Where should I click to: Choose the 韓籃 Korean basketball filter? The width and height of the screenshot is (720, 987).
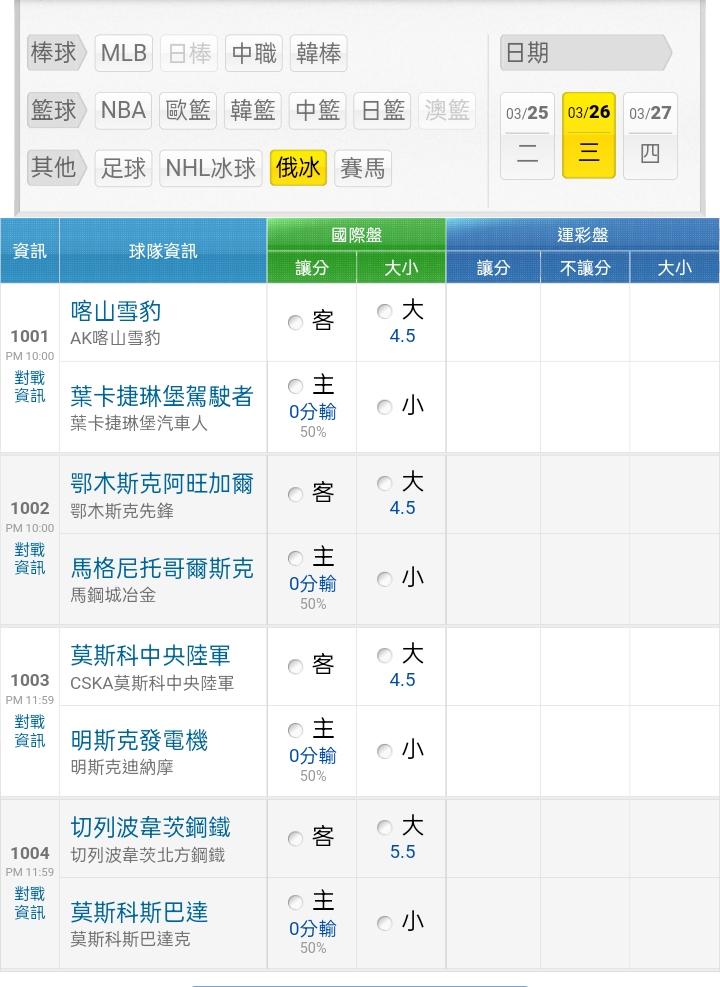[x=253, y=110]
